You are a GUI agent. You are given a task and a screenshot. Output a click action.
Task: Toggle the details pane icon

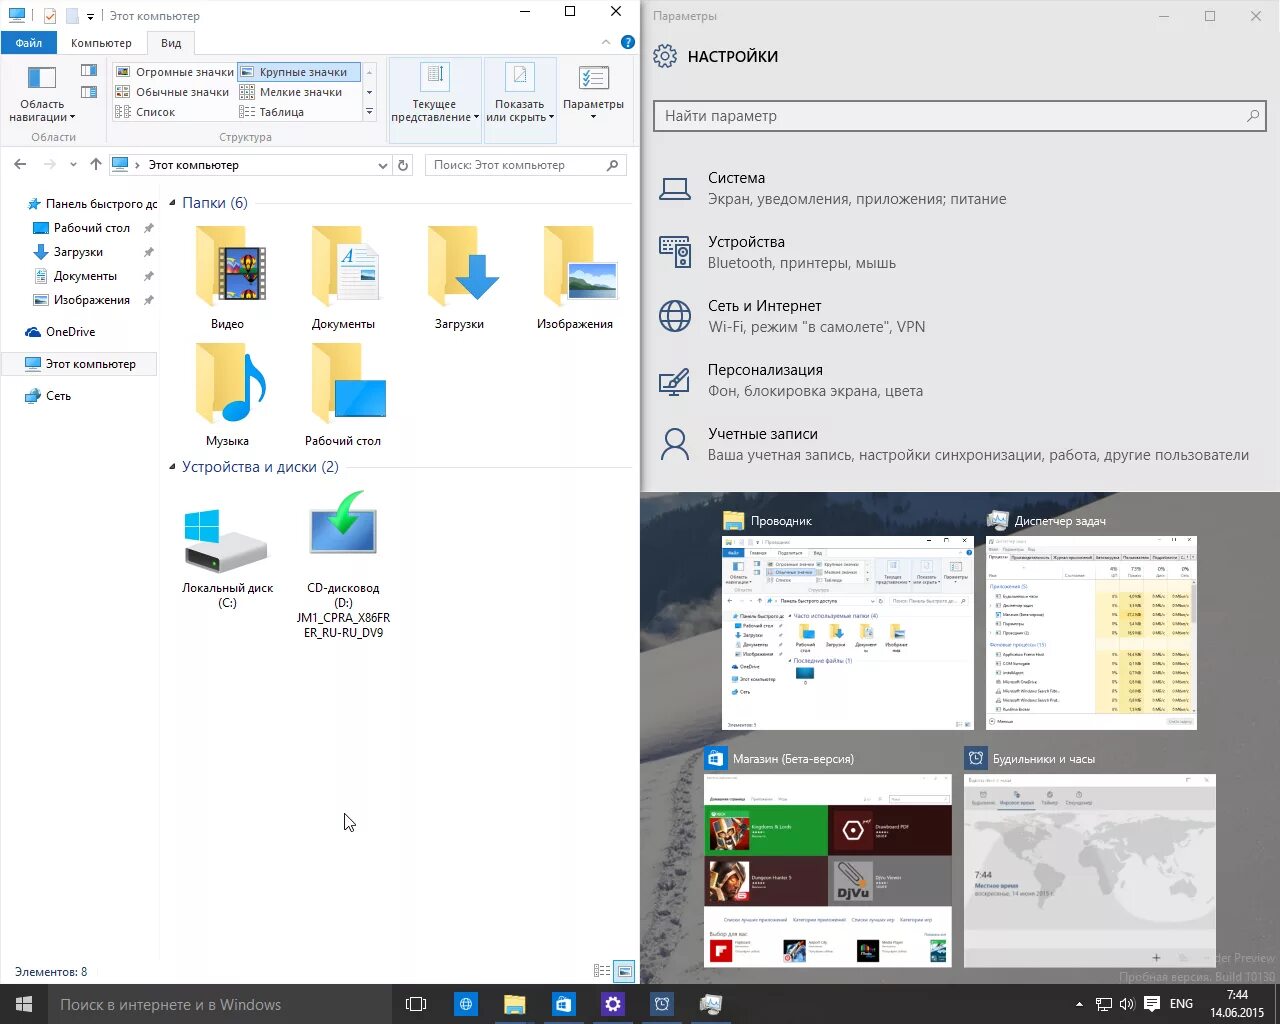point(89,90)
